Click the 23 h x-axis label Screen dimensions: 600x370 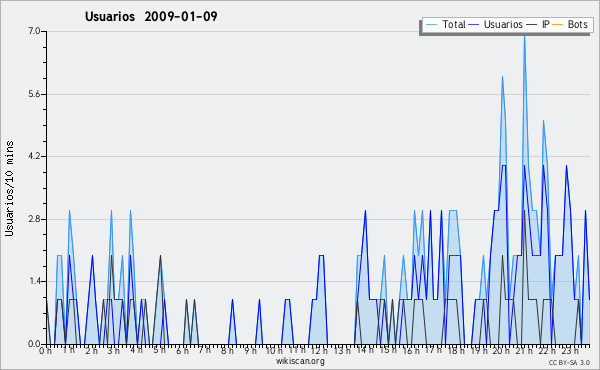pyautogui.click(x=570, y=350)
